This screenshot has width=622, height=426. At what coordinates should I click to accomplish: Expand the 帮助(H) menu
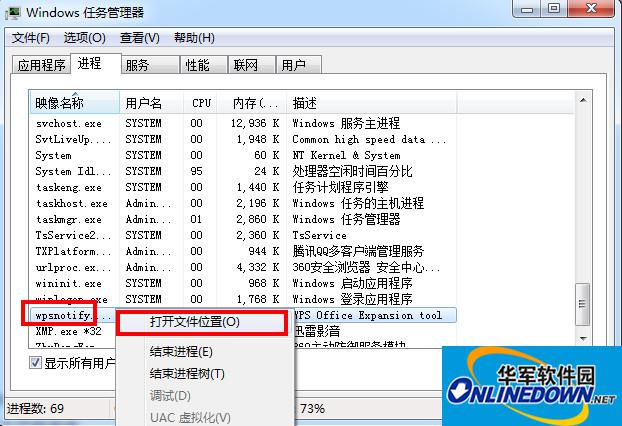[x=193, y=38]
